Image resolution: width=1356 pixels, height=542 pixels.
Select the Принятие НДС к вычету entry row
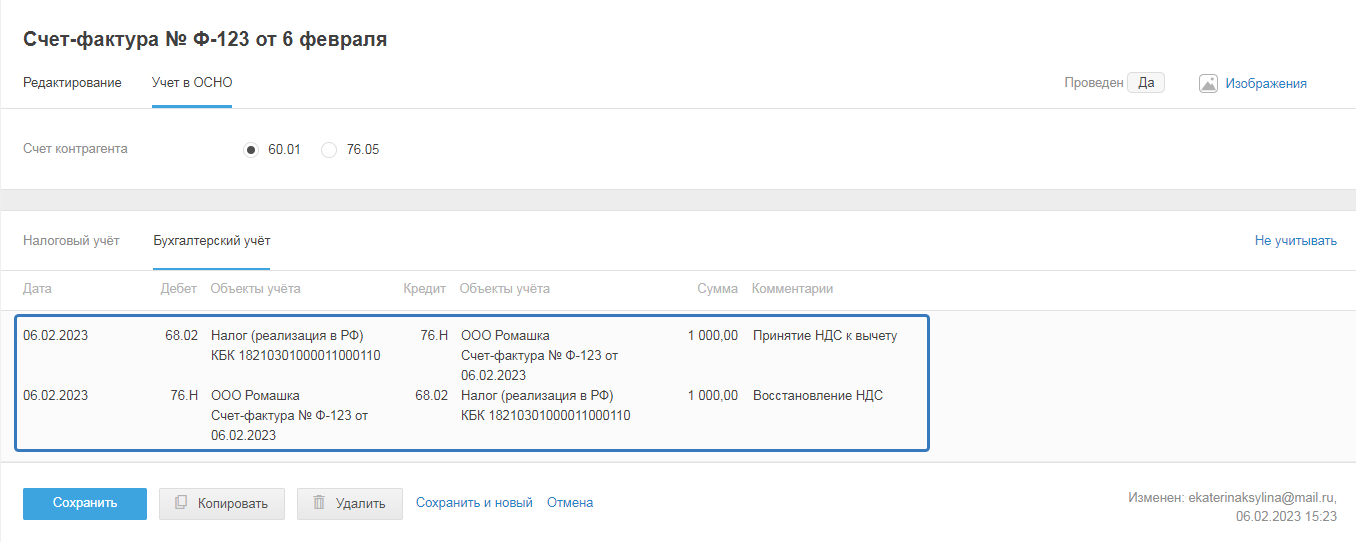470,346
